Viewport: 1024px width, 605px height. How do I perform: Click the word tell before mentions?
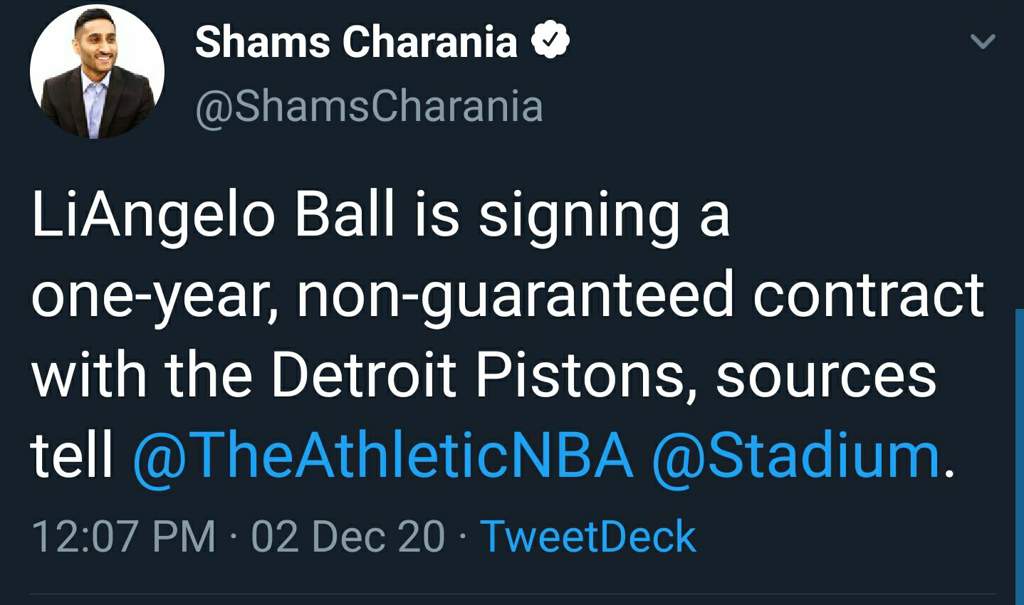tap(72, 454)
